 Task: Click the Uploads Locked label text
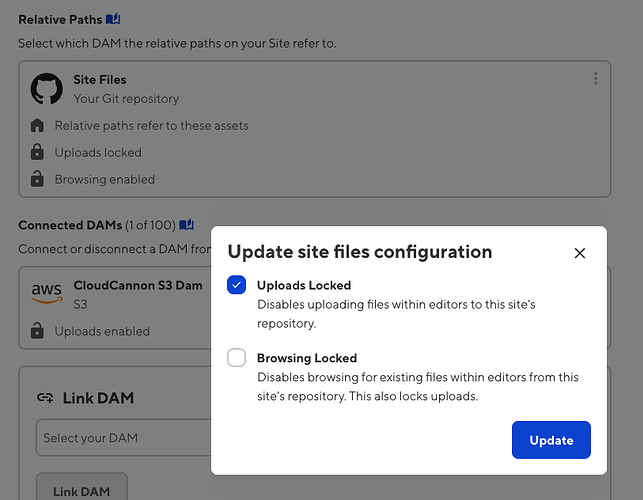point(303,285)
